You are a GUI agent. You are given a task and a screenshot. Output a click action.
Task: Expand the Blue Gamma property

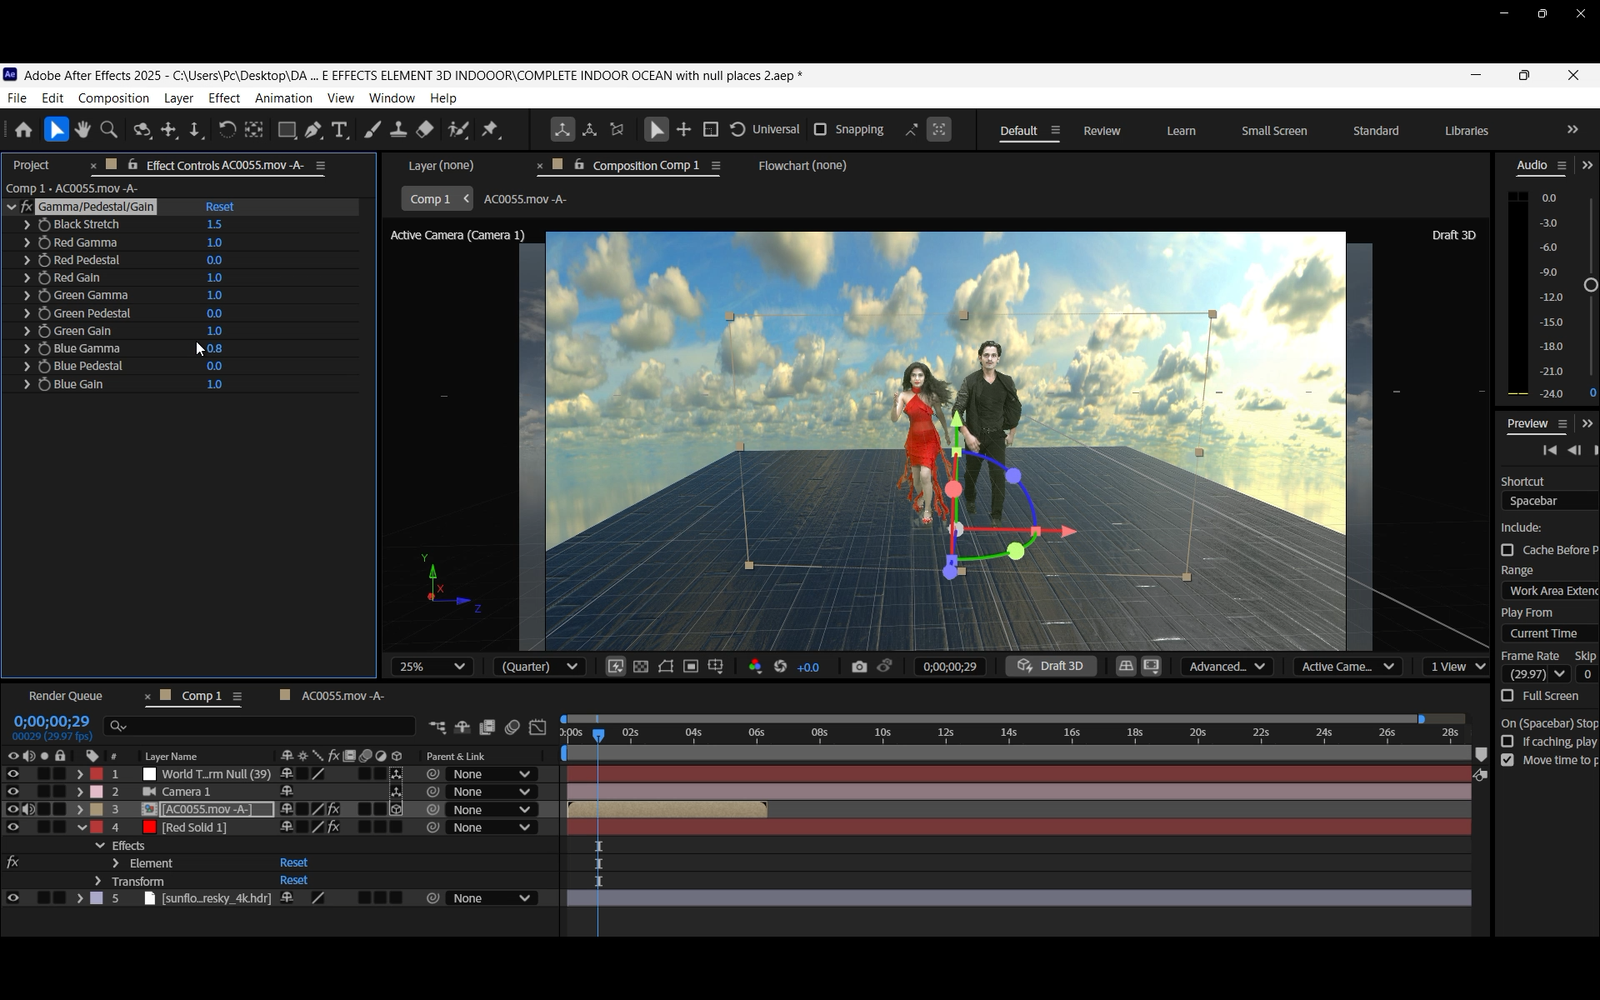[27, 349]
